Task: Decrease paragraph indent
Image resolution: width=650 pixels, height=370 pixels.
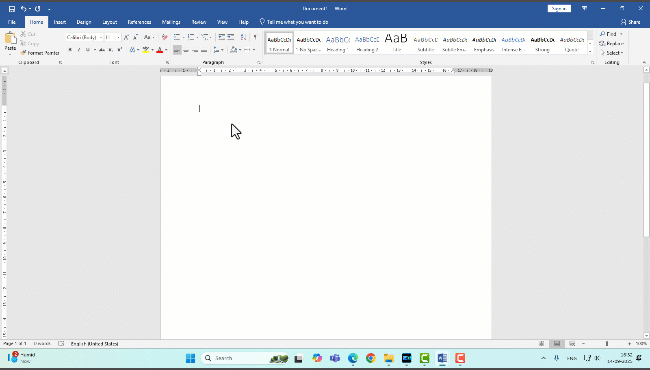Action: [x=221, y=37]
